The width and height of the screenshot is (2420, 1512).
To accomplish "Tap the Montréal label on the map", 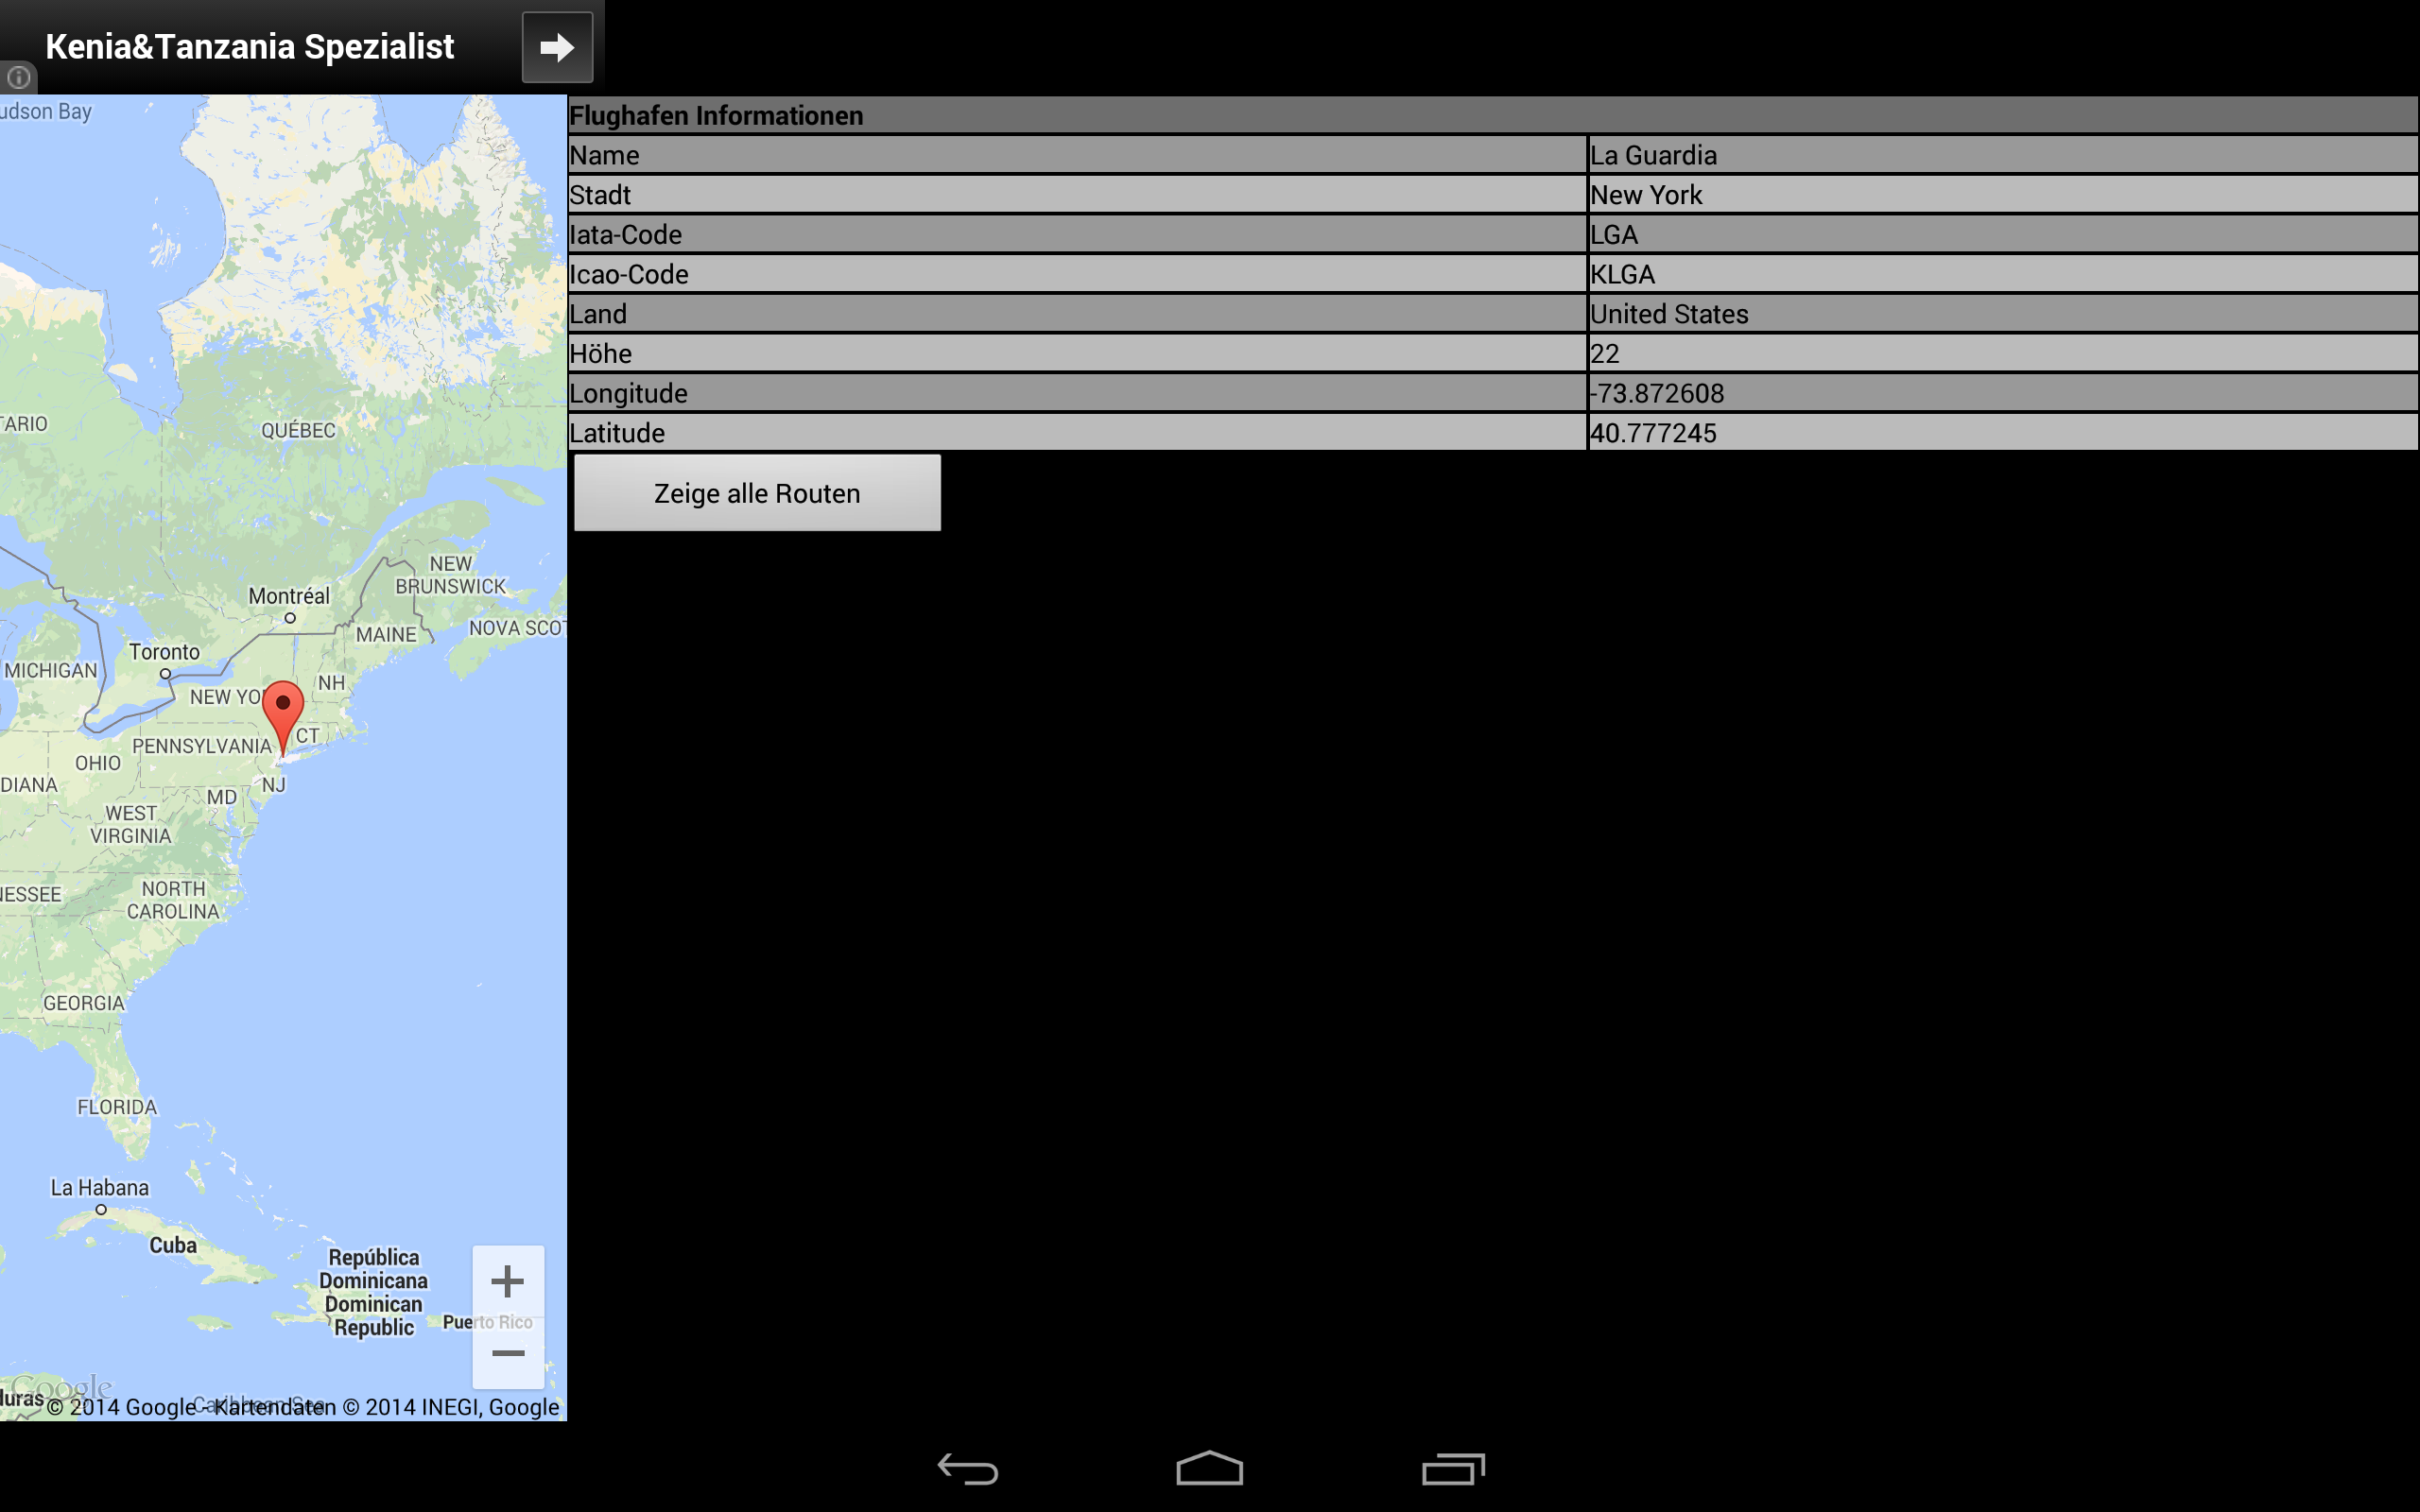I will 289,596.
